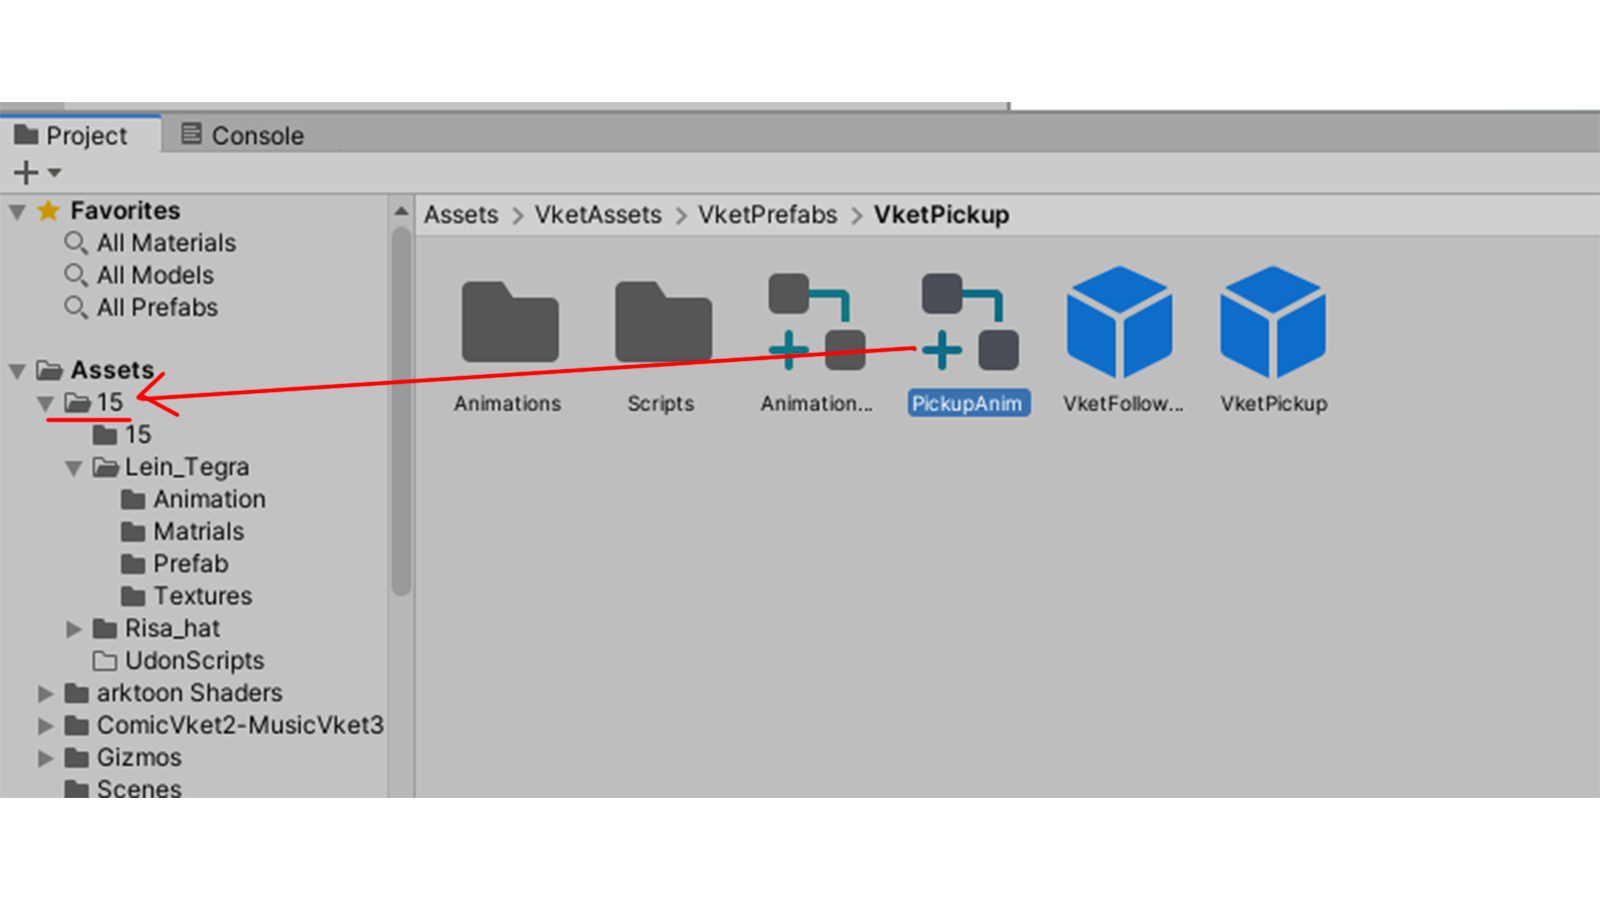The image size is (1600, 900).
Task: Open the create menu dropdown arrow
Action: [54, 173]
